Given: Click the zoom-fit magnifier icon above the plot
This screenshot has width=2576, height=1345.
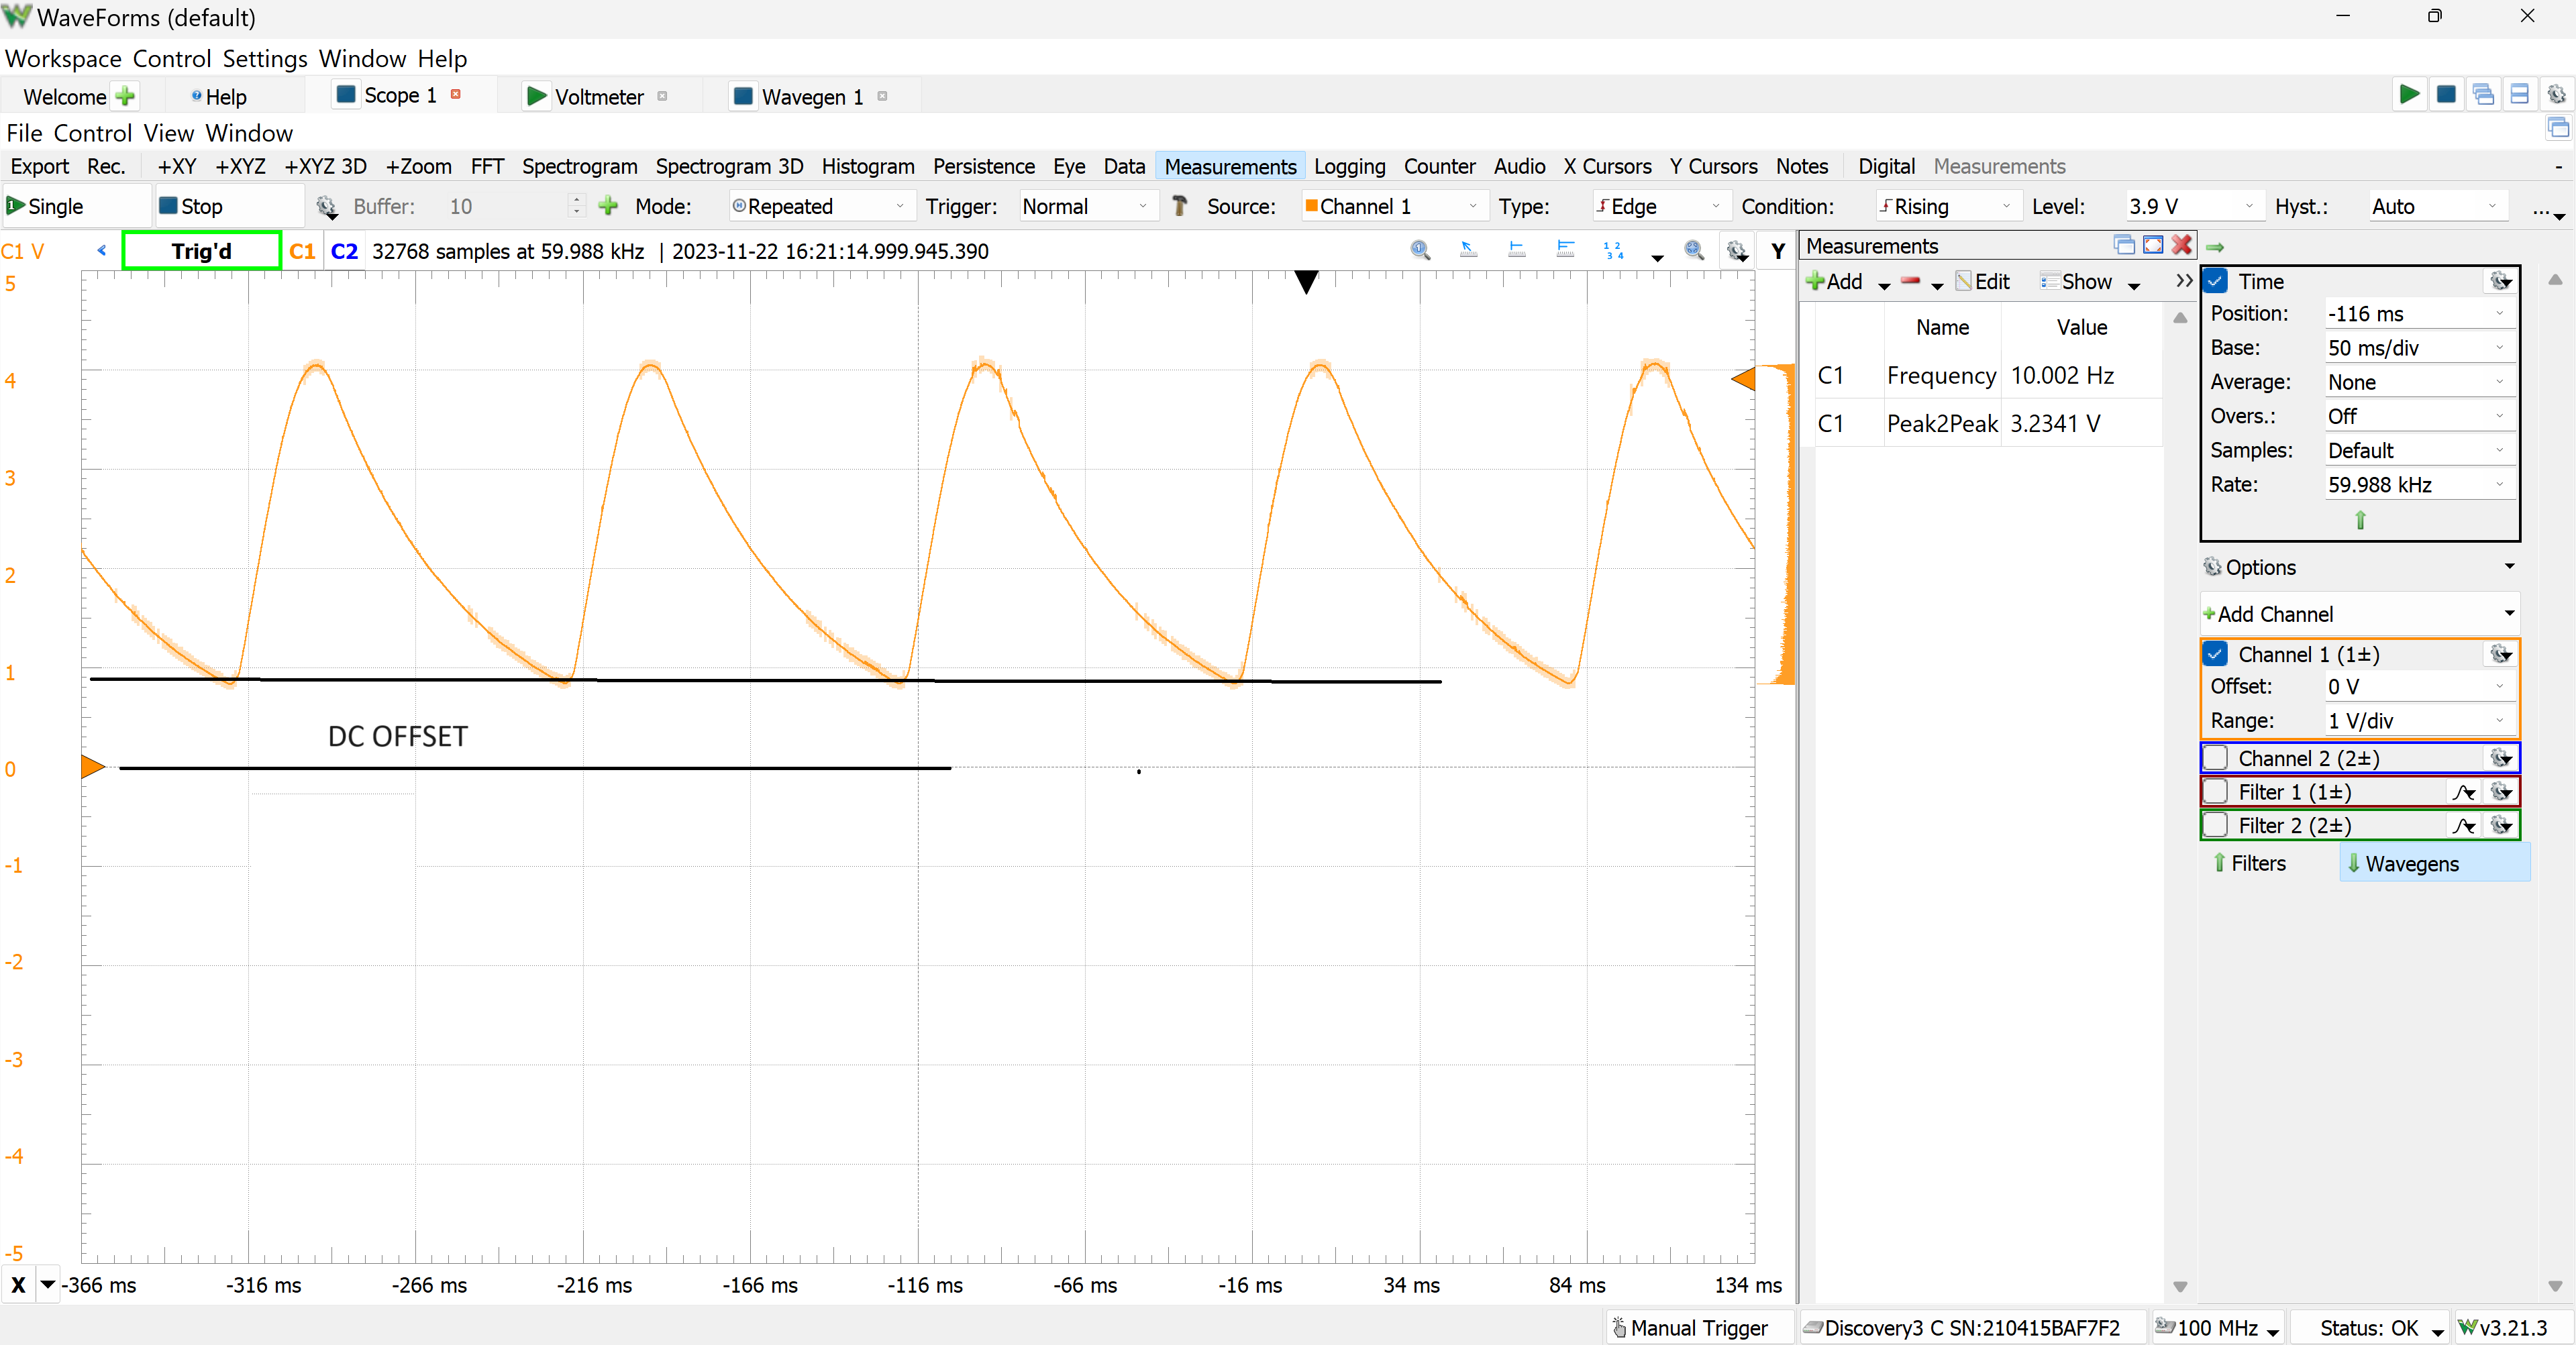Looking at the screenshot, I should (1694, 250).
